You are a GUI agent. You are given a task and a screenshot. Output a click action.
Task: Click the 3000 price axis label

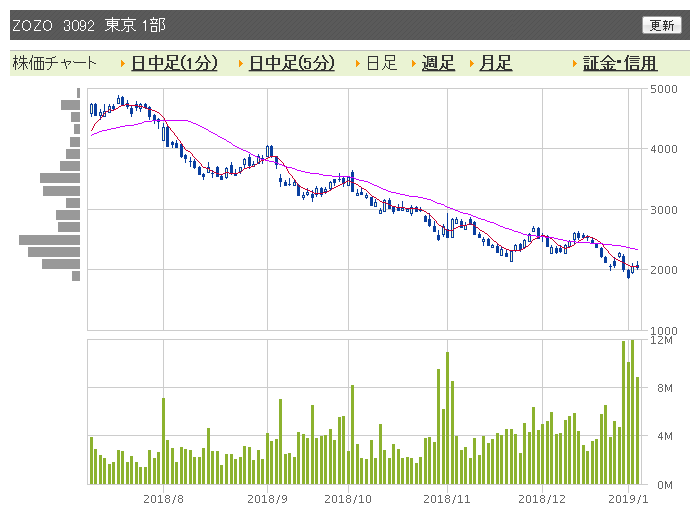pos(663,209)
